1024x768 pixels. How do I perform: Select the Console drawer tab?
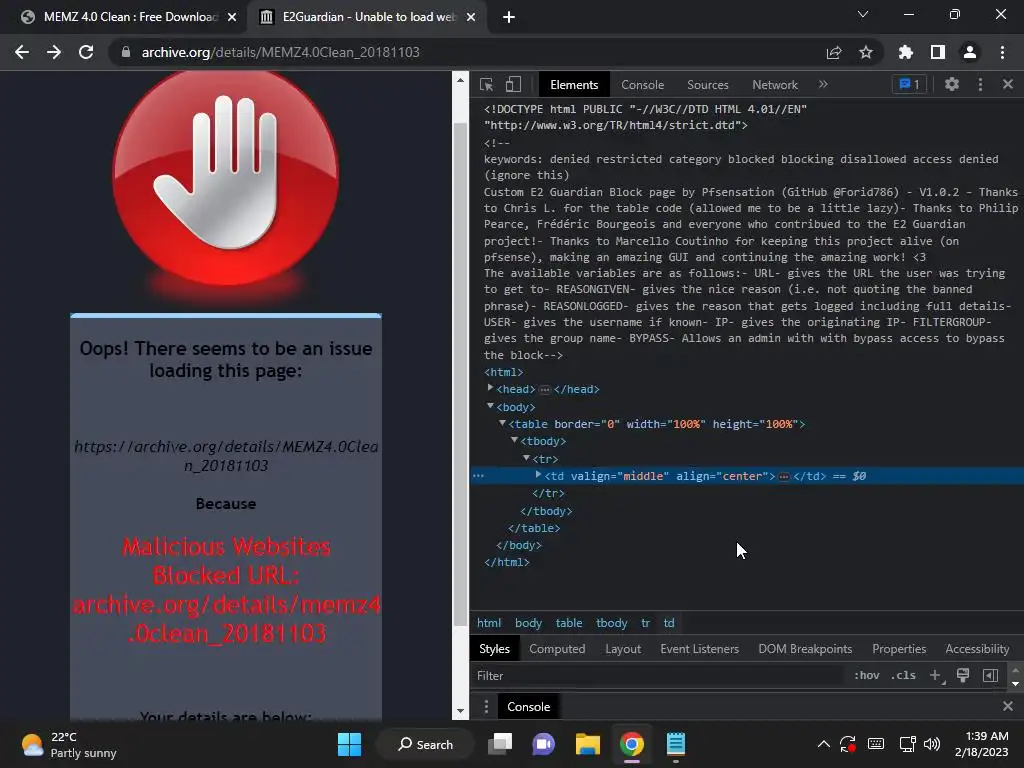[528, 707]
